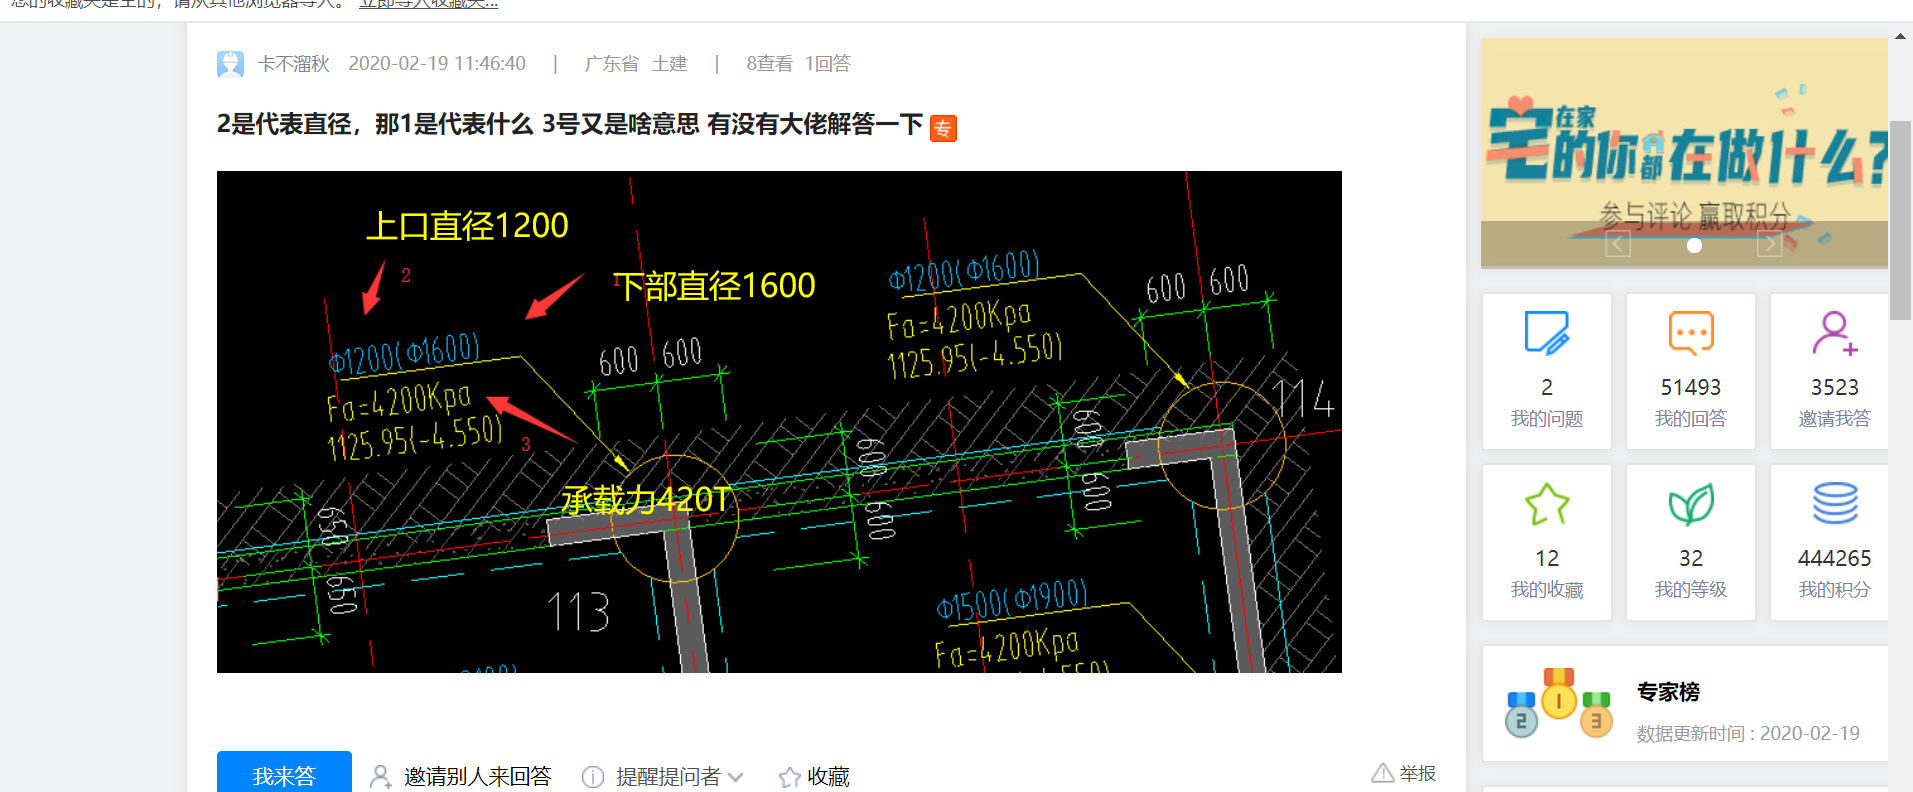Click the 我的等级 label
1913x792 pixels.
pyautogui.click(x=1691, y=590)
